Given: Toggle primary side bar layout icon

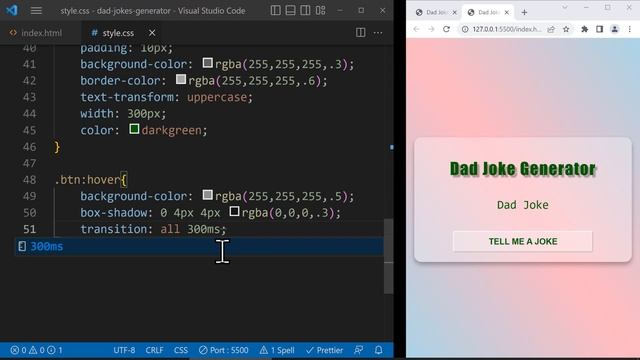Looking at the screenshot, I should point(276,11).
